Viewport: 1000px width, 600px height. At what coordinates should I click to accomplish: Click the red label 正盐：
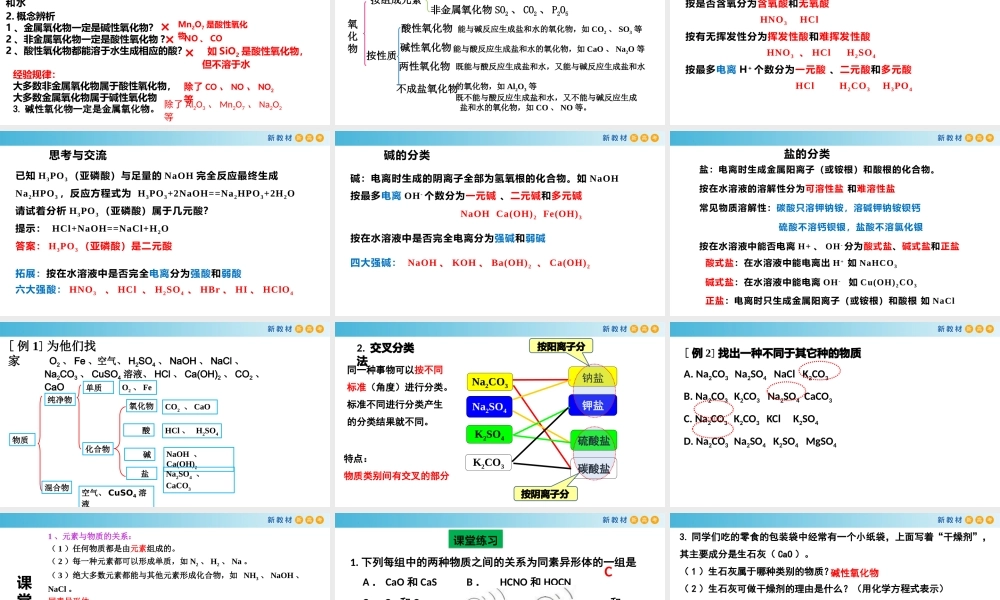click(716, 301)
